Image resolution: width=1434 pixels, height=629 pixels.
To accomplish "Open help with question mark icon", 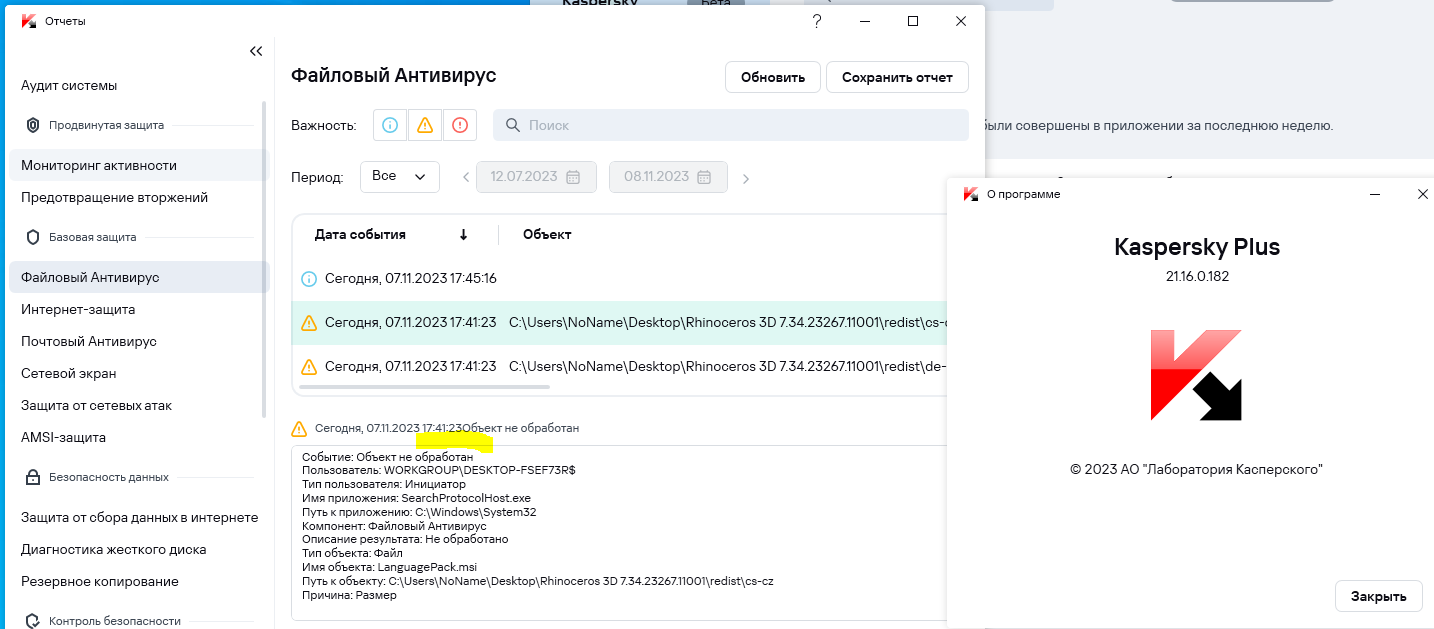I will tap(817, 21).
